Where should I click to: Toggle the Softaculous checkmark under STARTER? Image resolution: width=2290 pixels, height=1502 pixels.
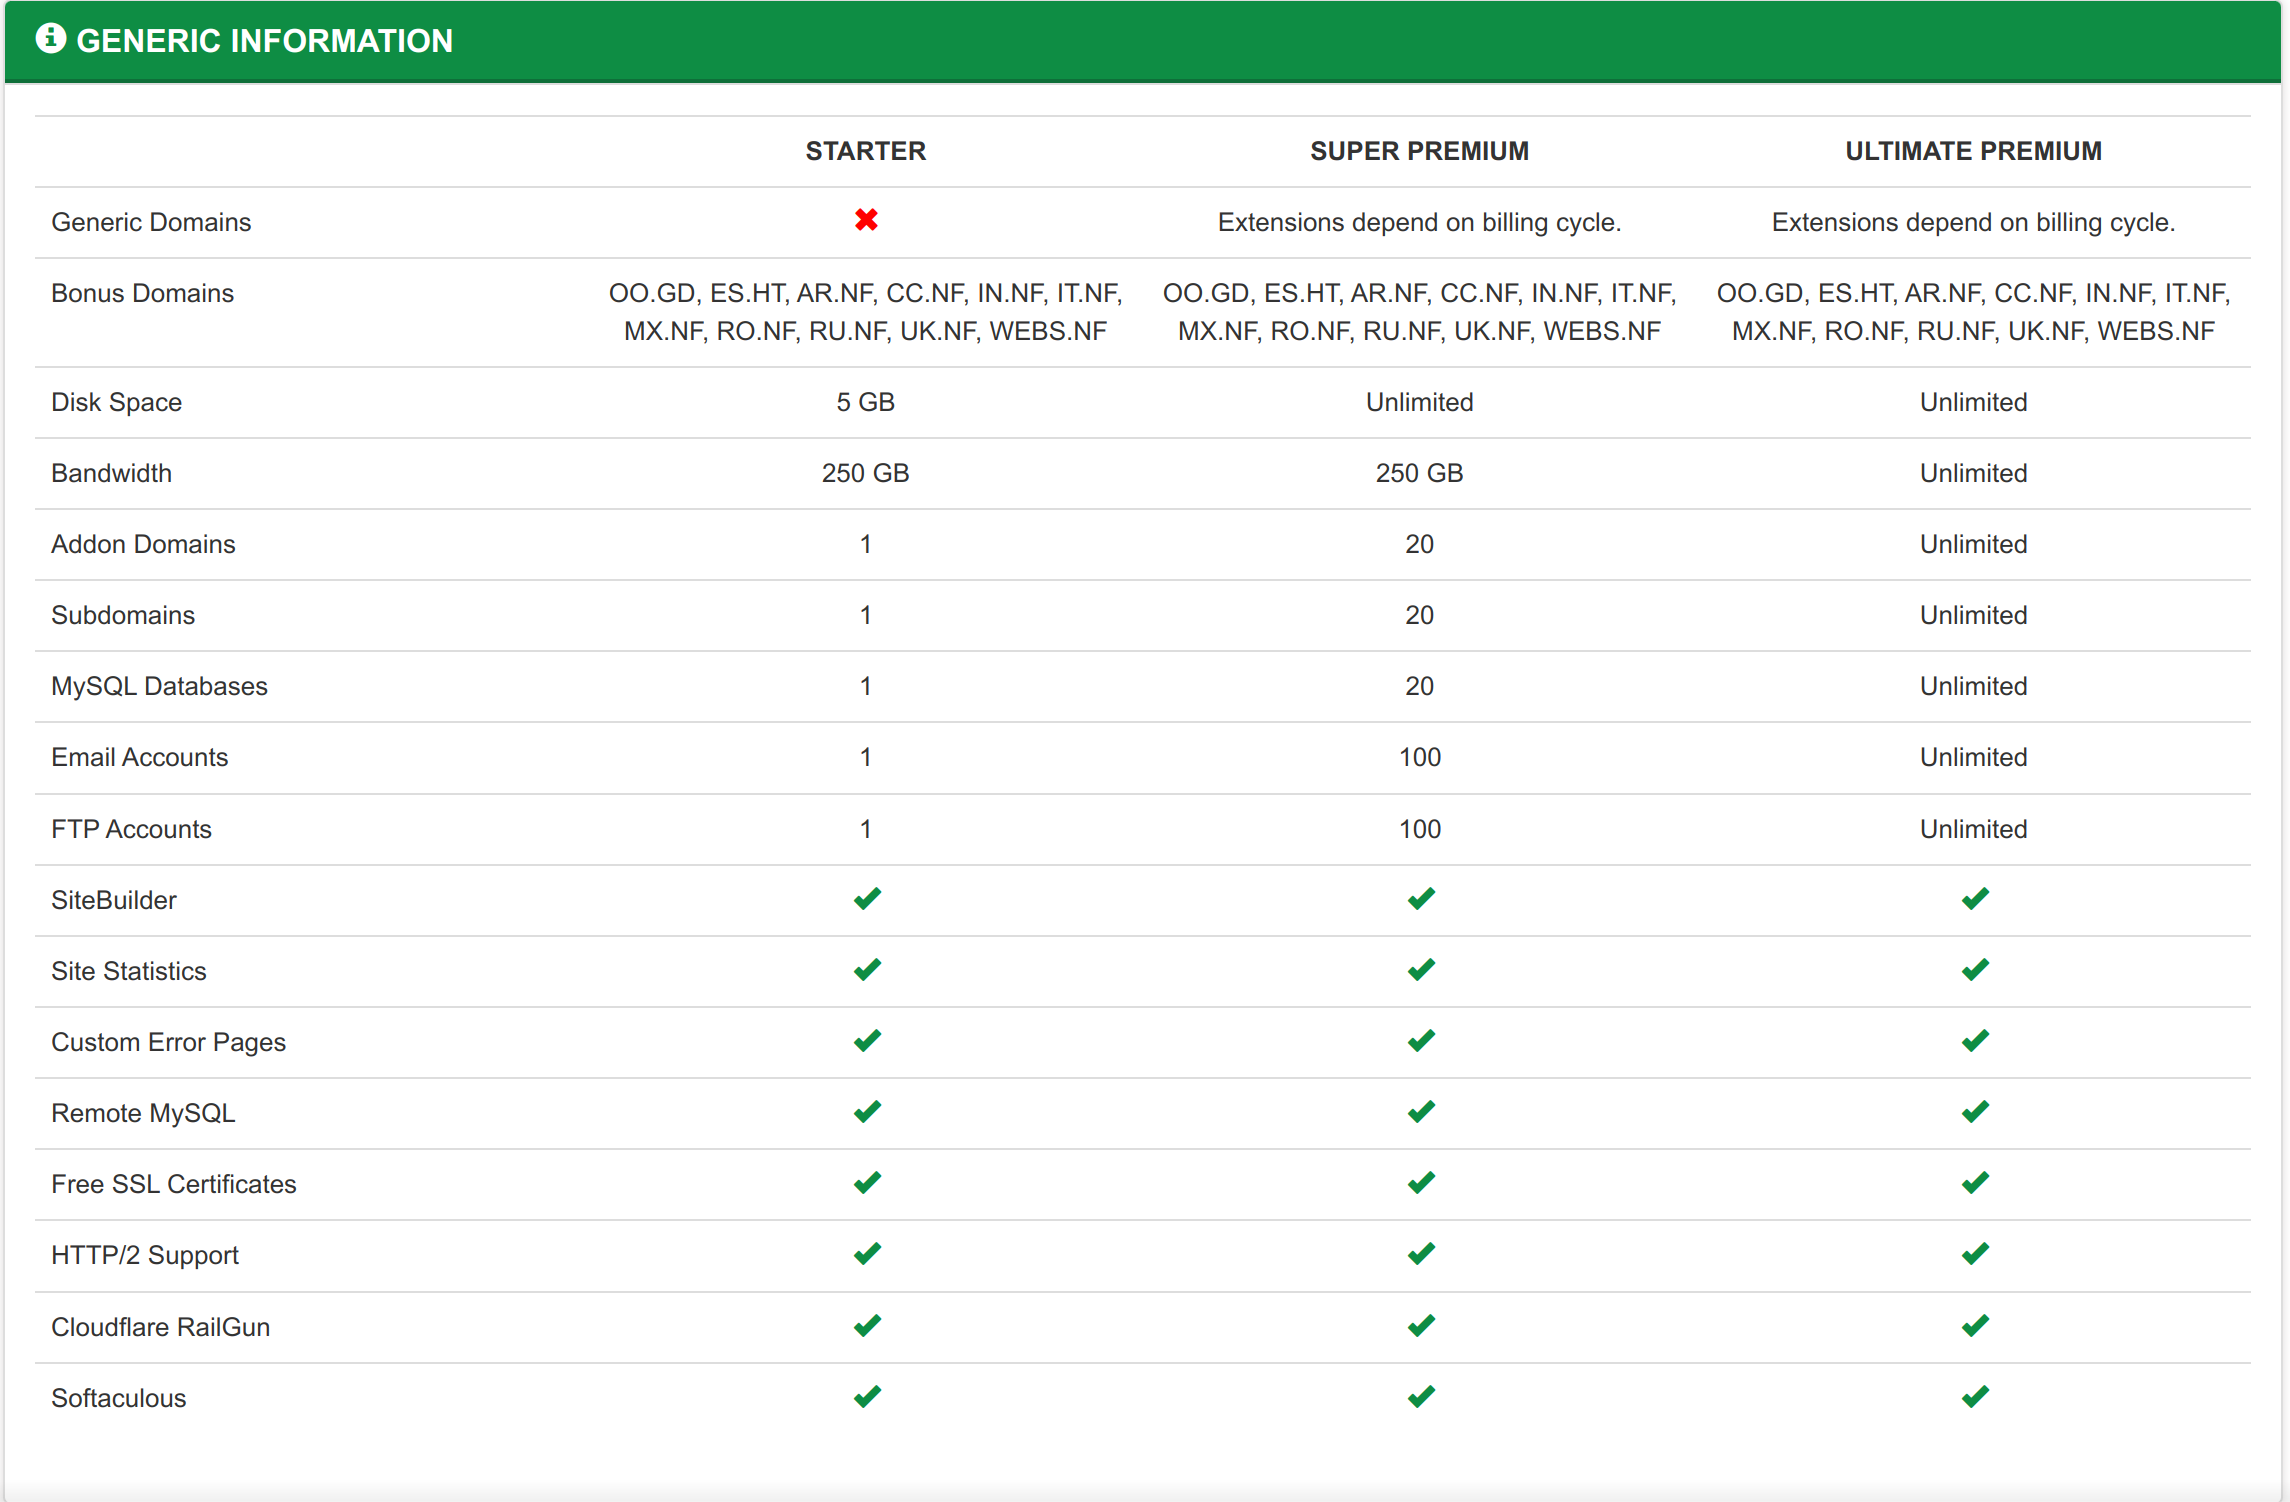(866, 1396)
